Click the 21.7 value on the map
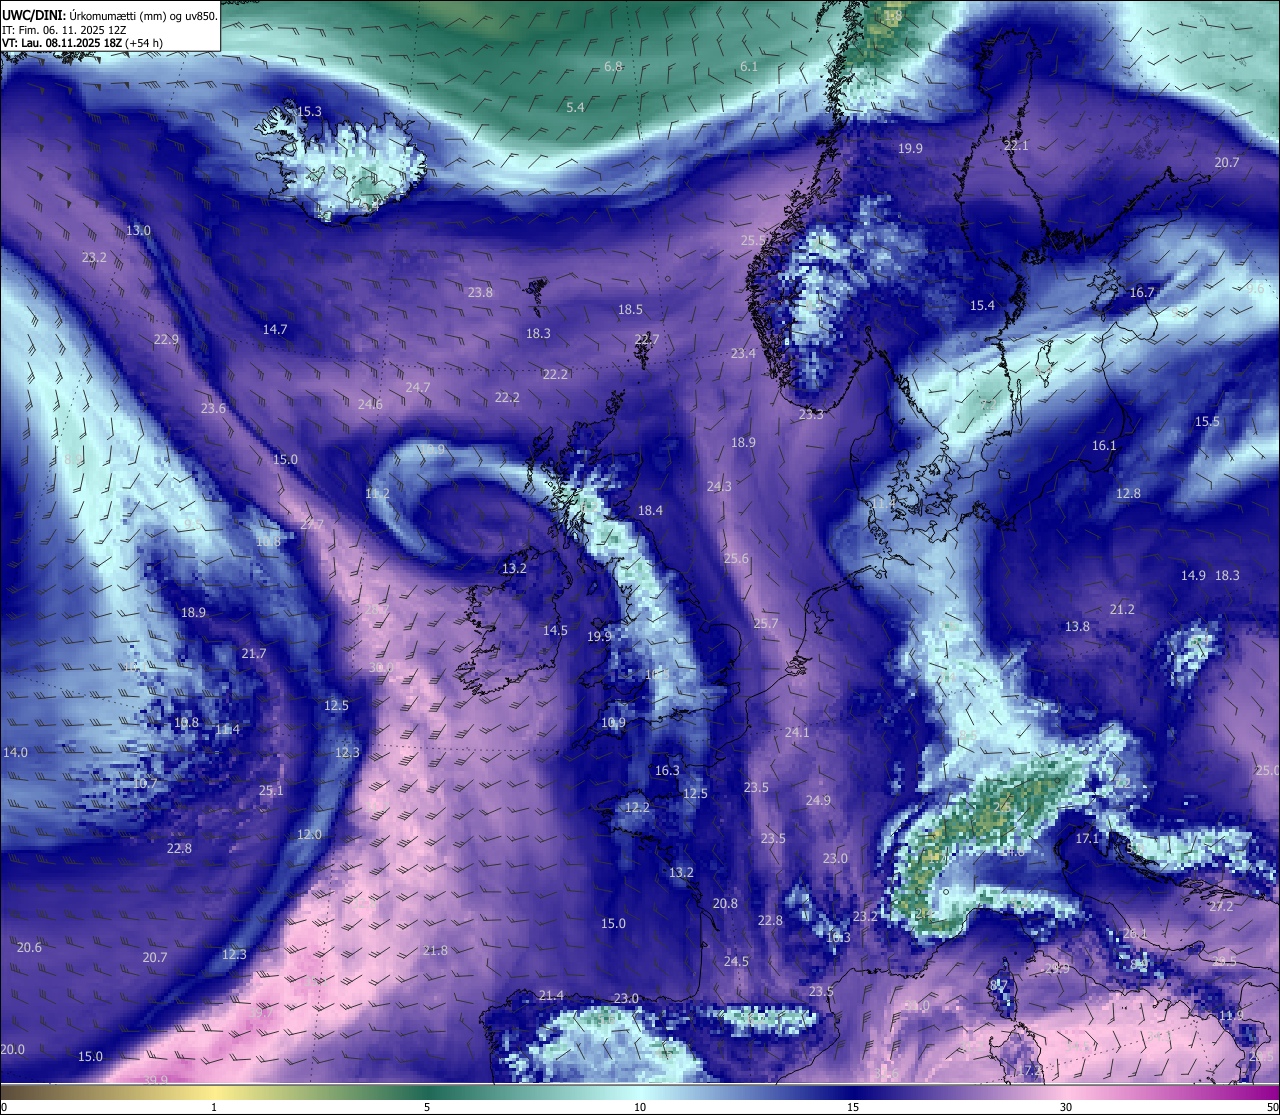This screenshot has height=1115, width=1280. click(254, 653)
